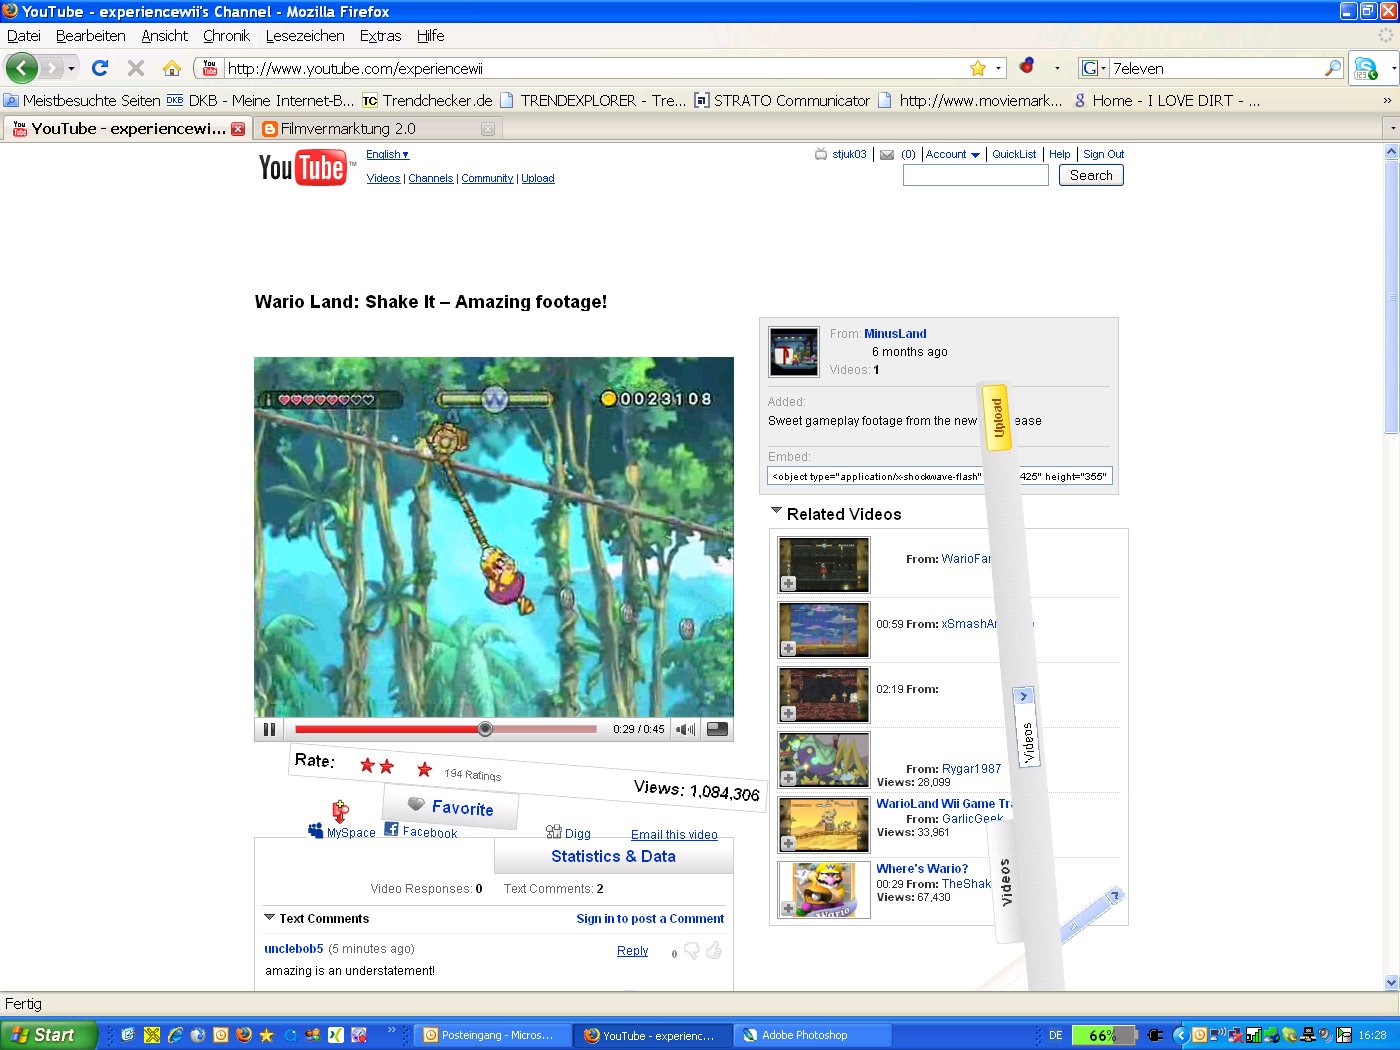Pause the Wario Land video
The height and width of the screenshot is (1050, 1400).
[269, 729]
